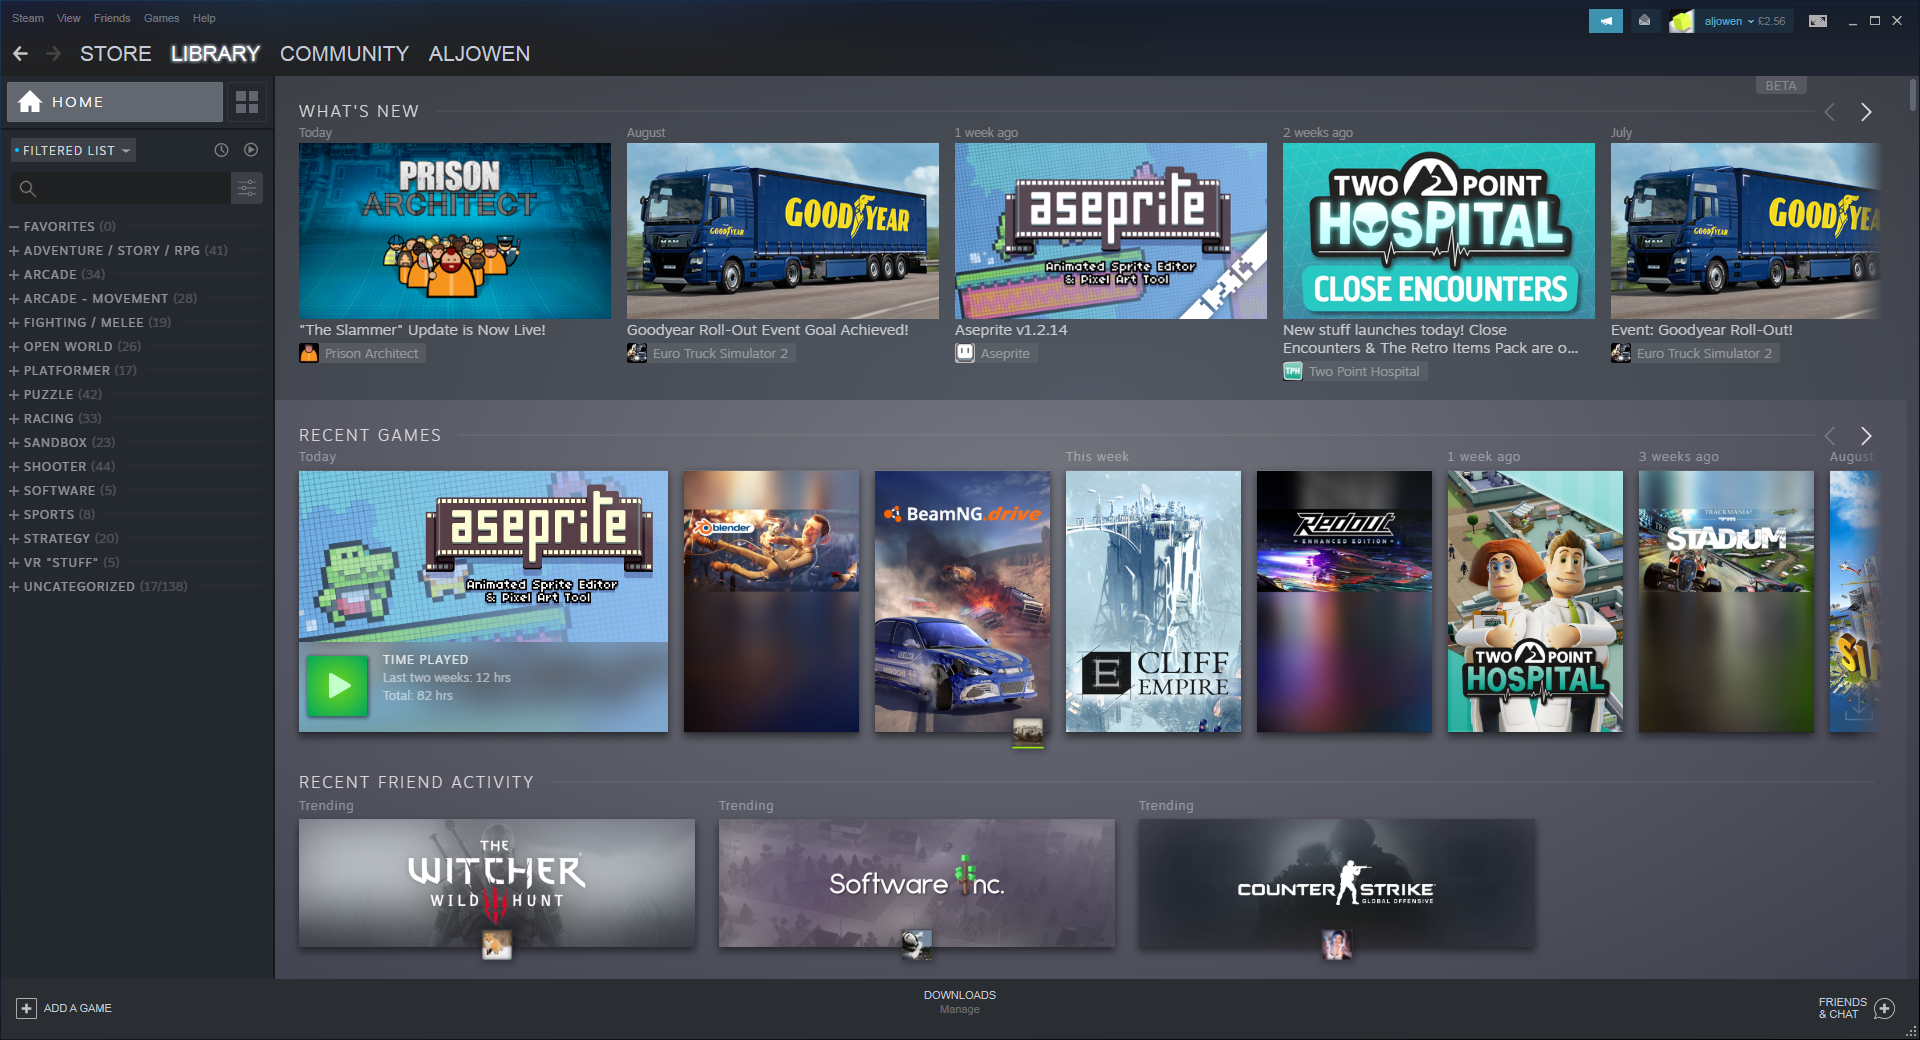The image size is (1920, 1040).
Task: Open the Help menu
Action: point(204,18)
